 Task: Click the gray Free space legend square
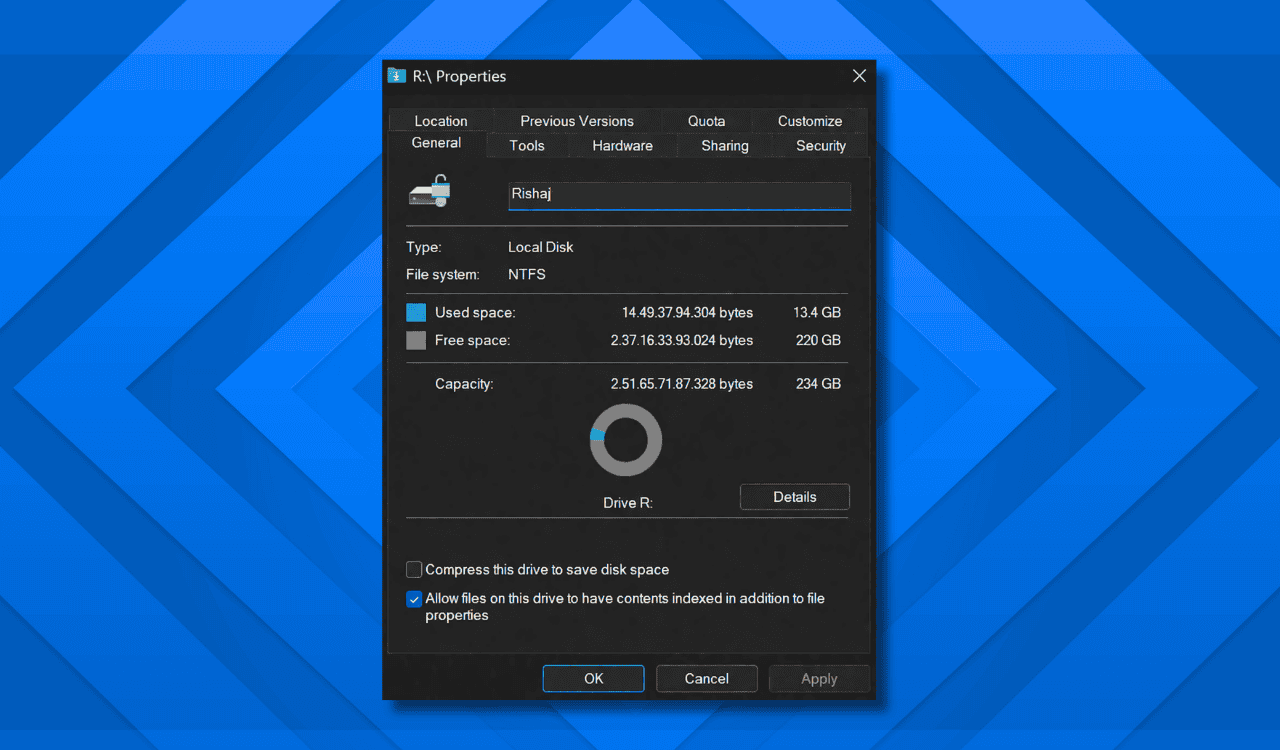(415, 339)
